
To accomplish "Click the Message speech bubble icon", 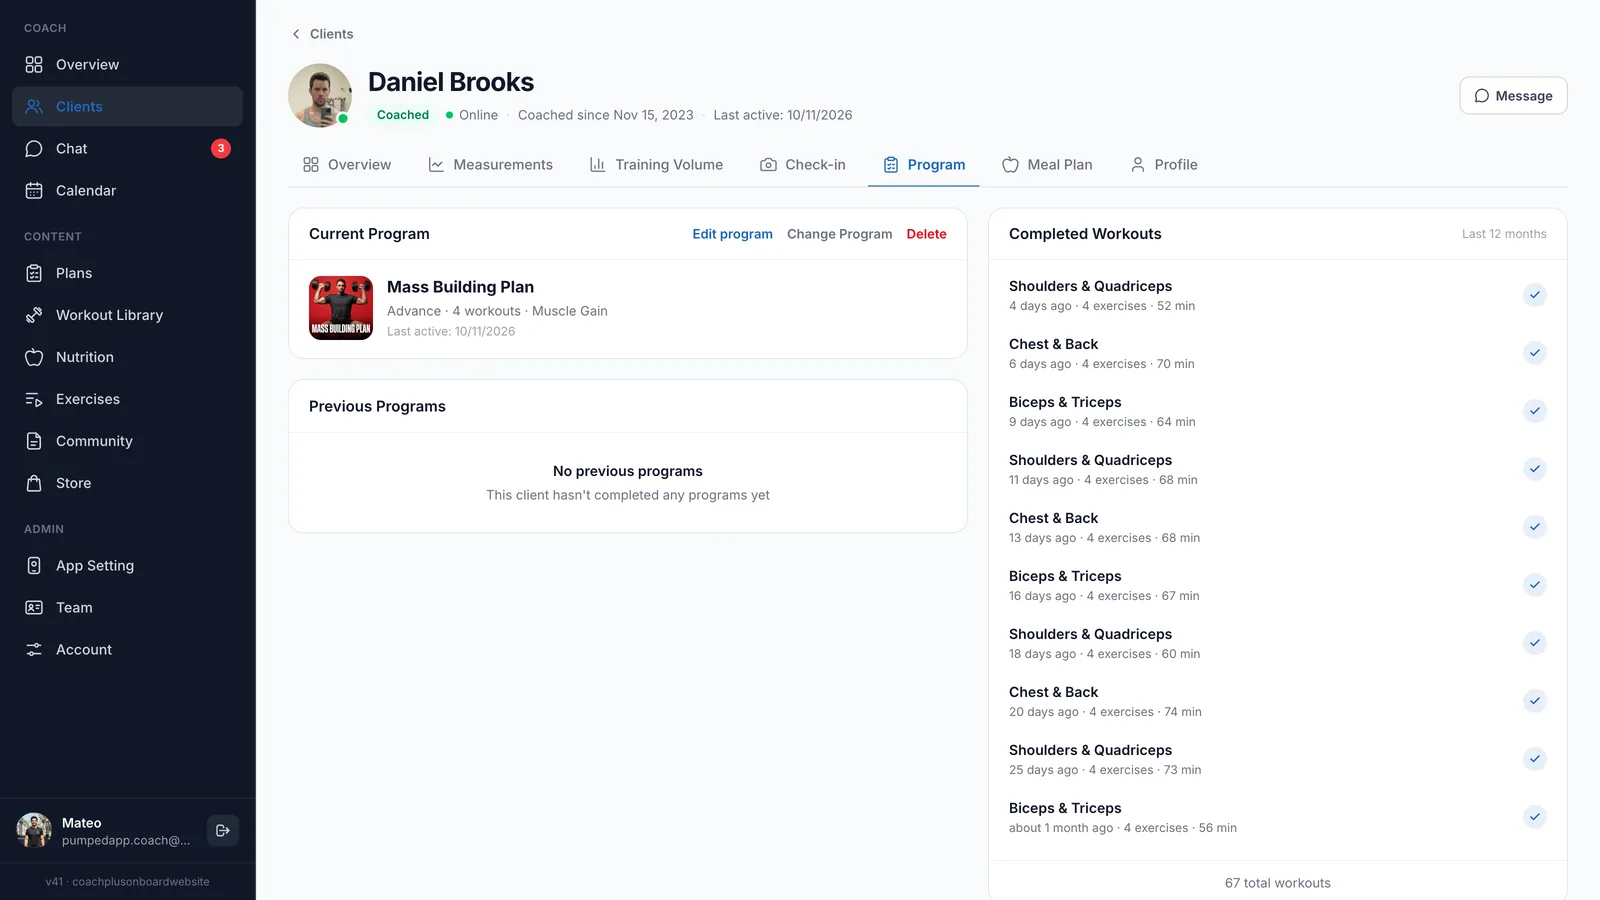I will [x=1482, y=96].
